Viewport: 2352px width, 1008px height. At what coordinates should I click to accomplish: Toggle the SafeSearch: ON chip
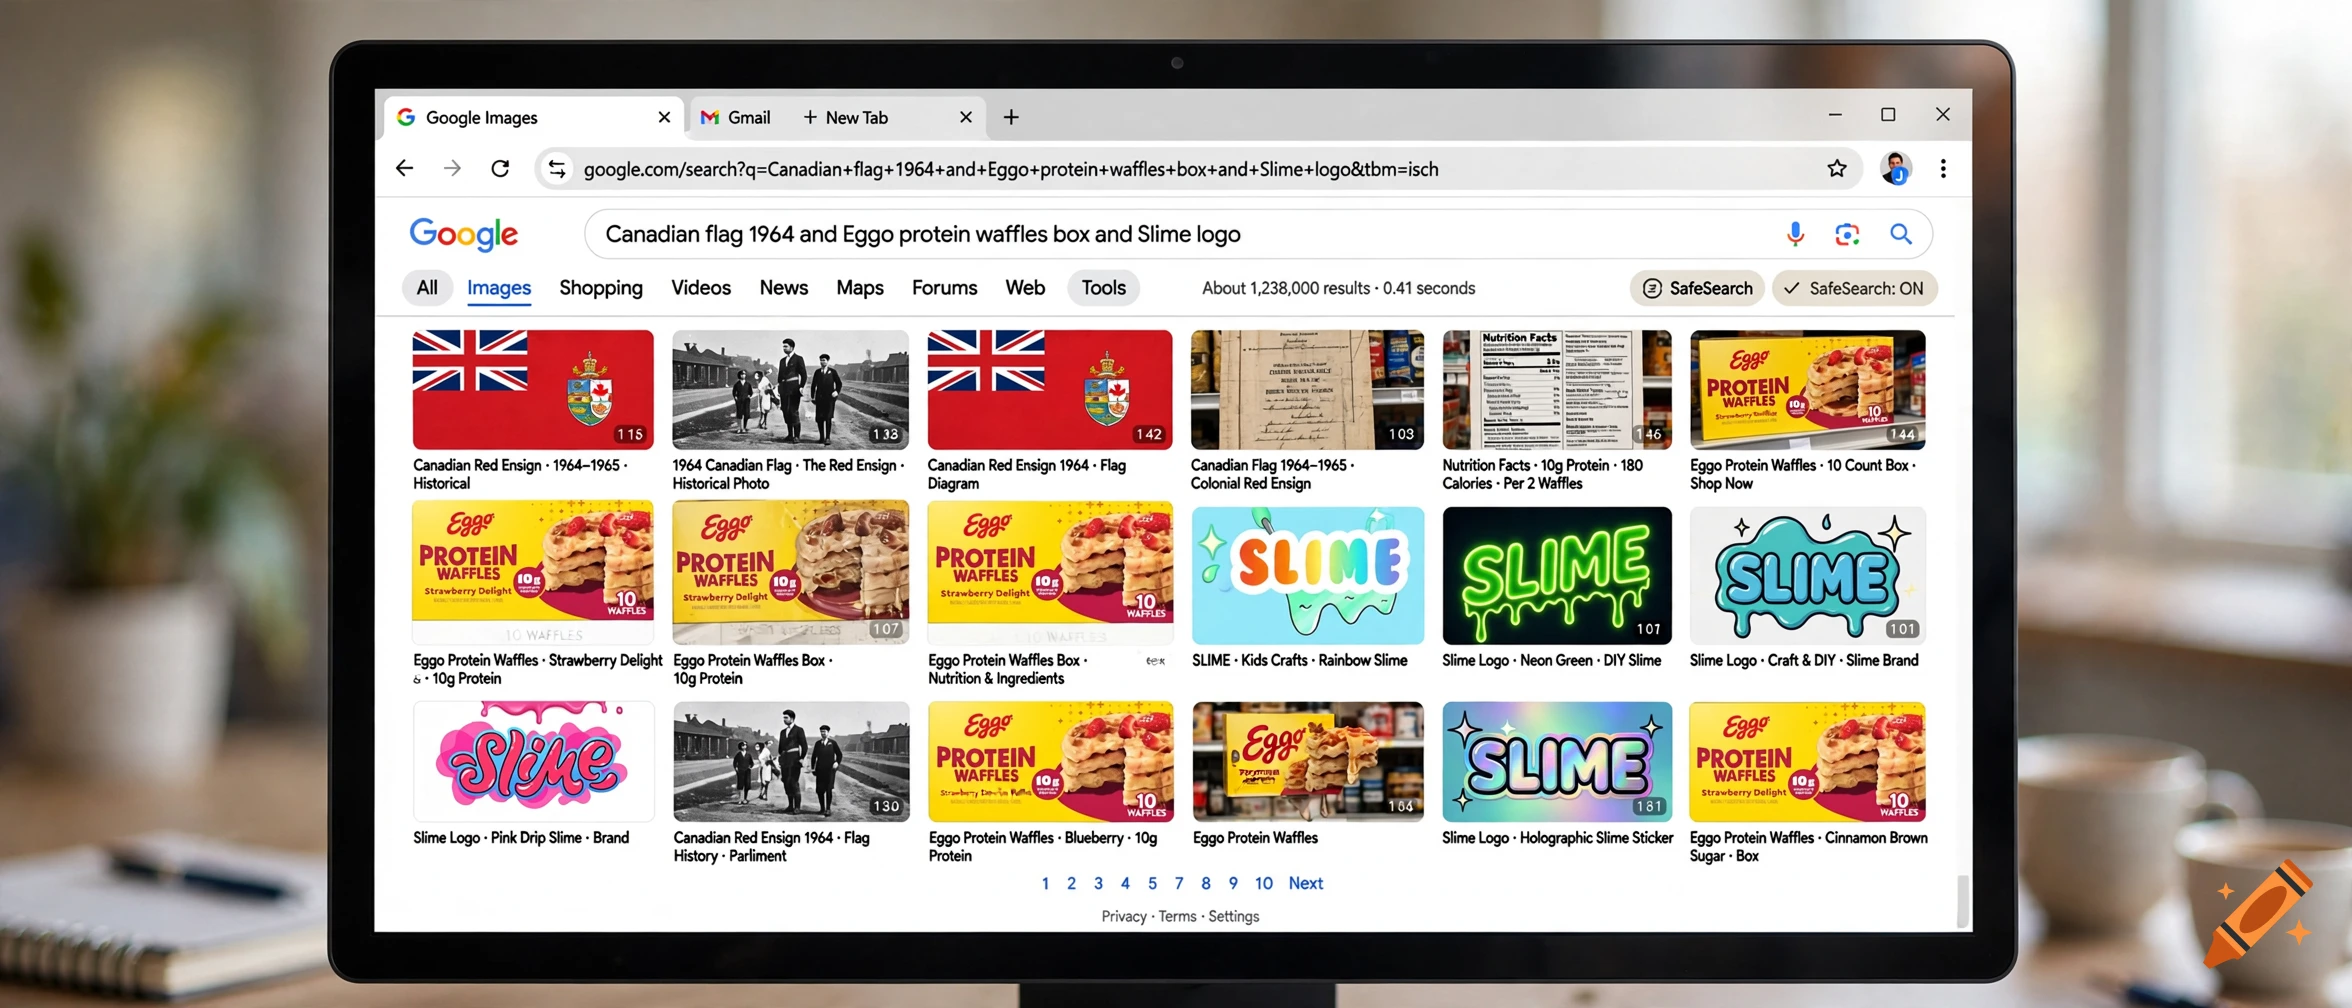[1855, 288]
